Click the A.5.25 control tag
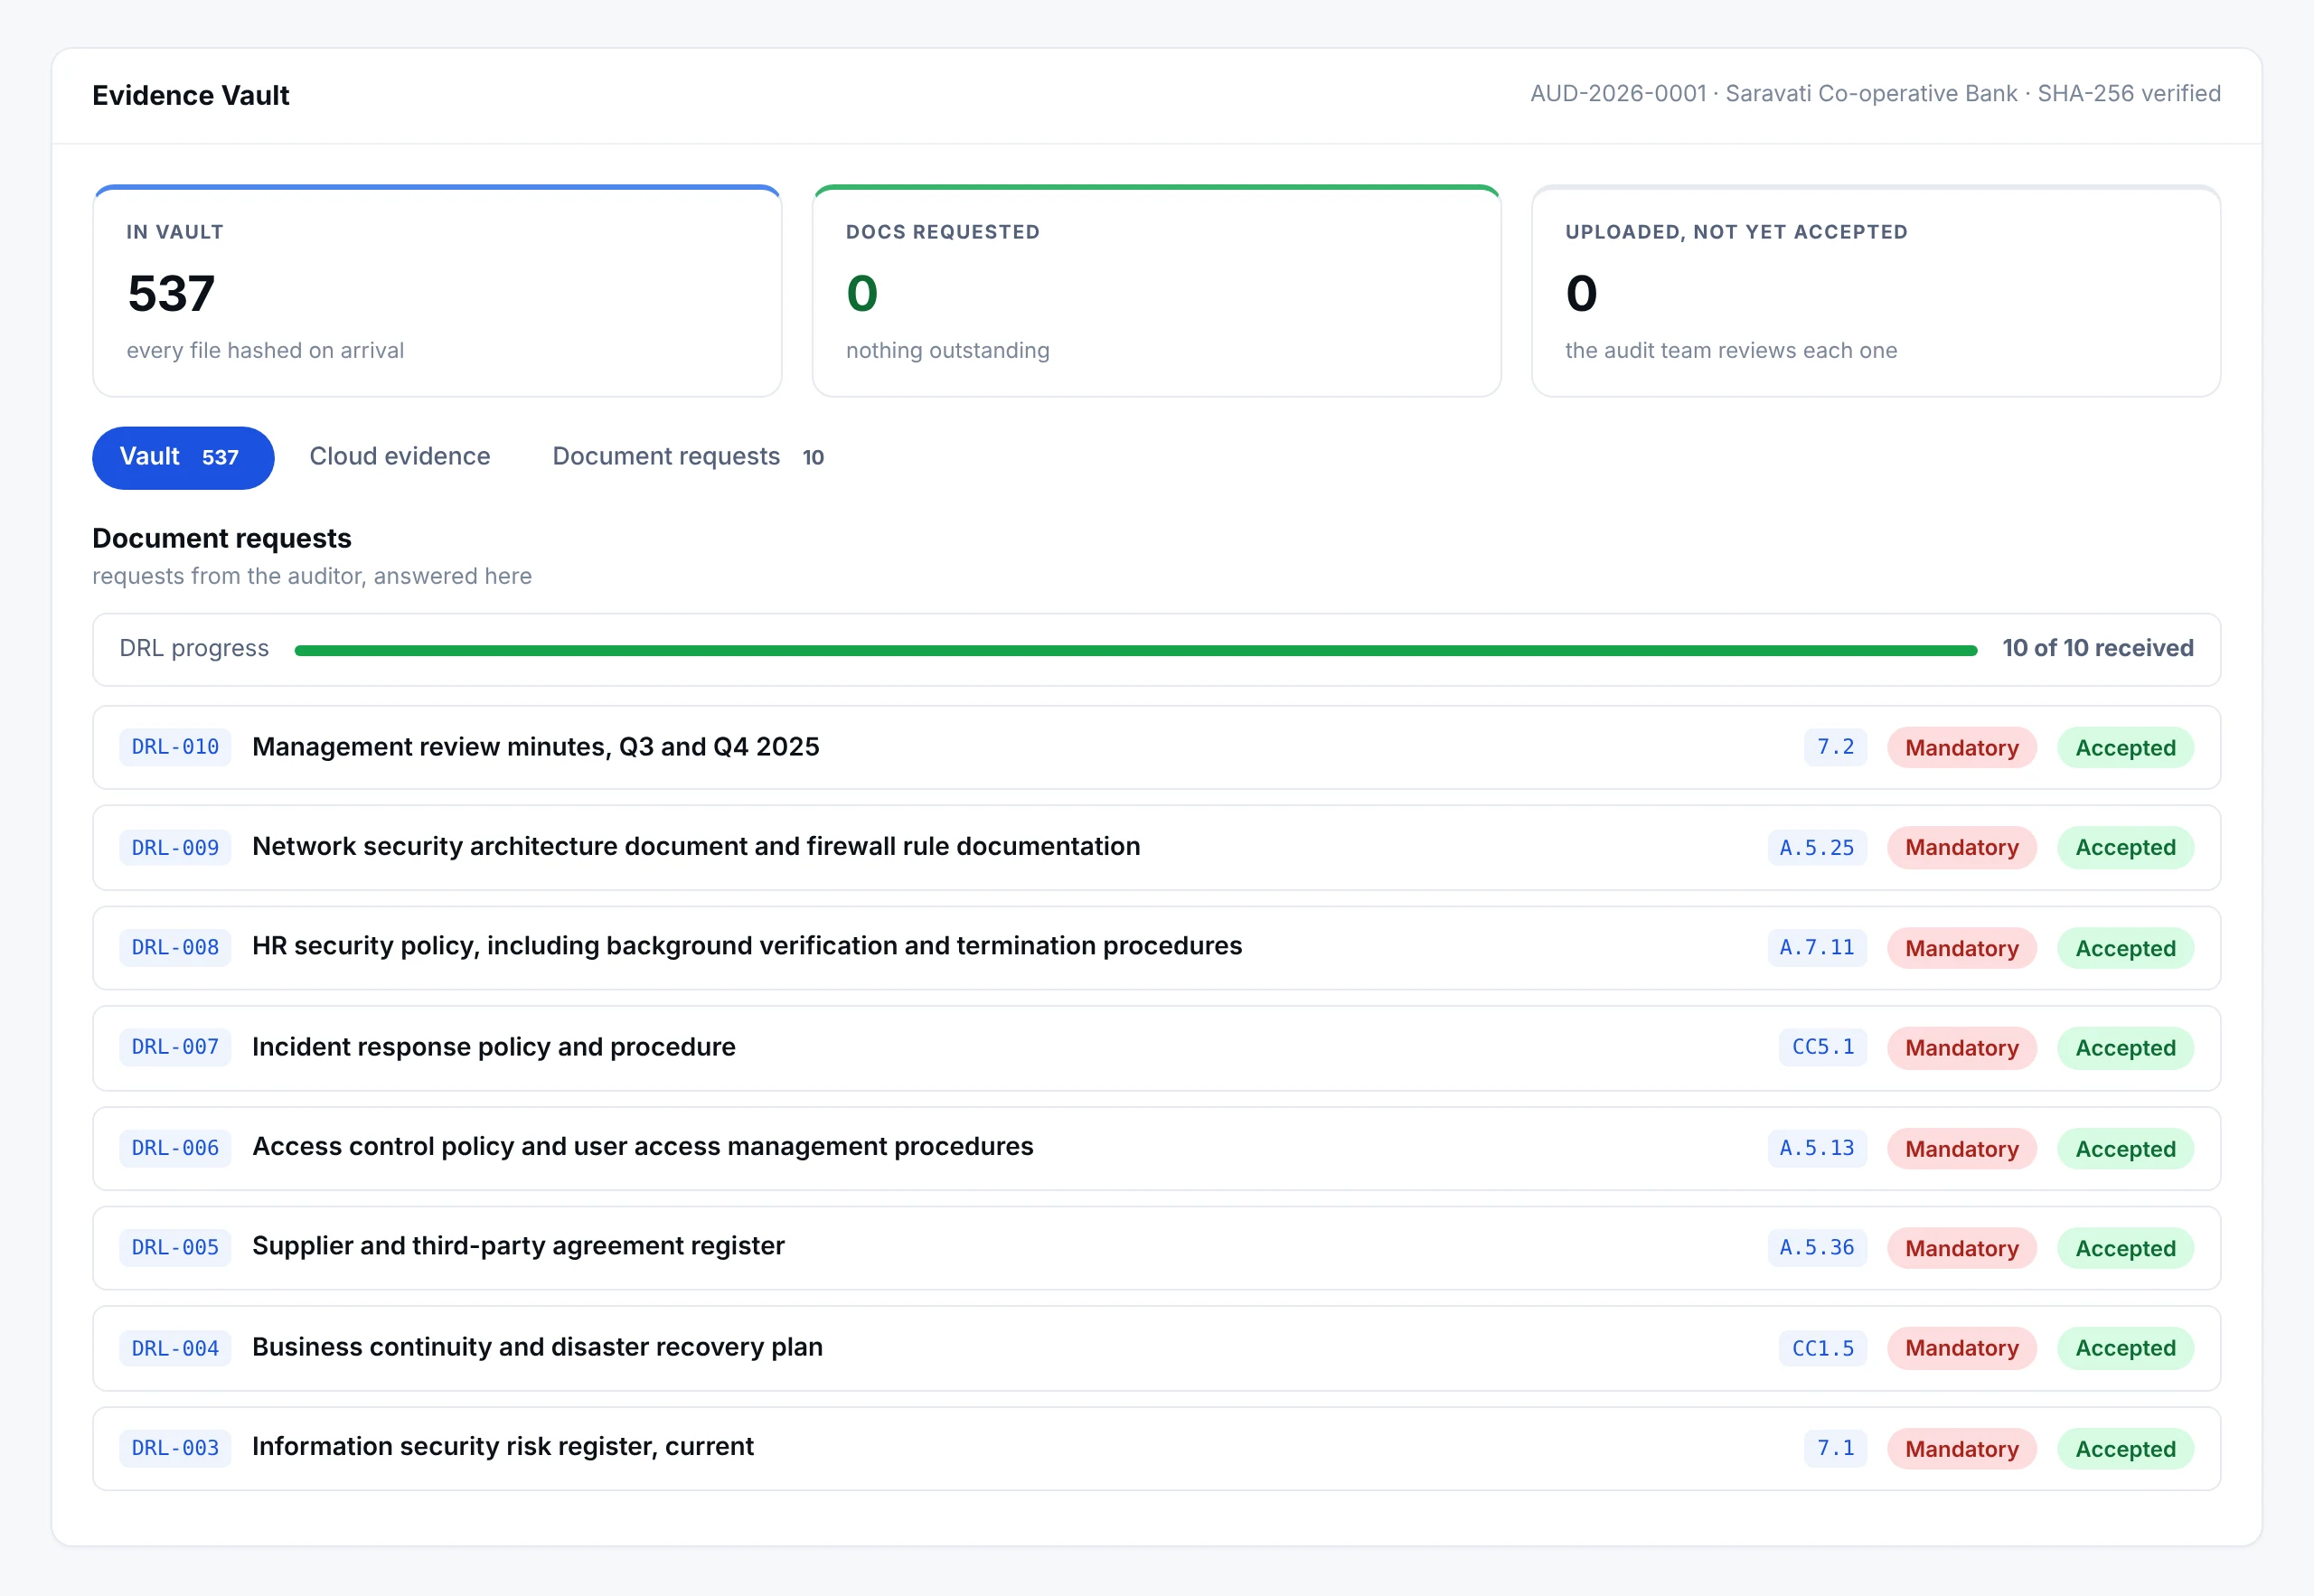Image resolution: width=2314 pixels, height=1596 pixels. (1817, 848)
